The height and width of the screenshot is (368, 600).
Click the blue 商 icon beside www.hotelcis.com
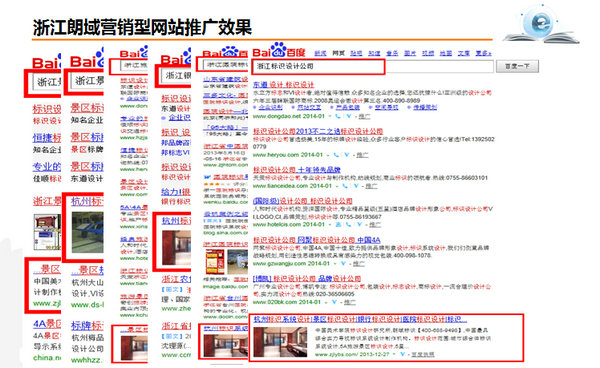338,225
